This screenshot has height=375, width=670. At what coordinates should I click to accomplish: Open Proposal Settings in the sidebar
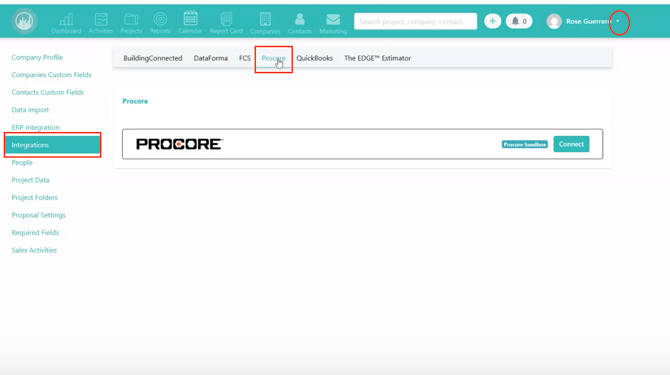(x=38, y=215)
